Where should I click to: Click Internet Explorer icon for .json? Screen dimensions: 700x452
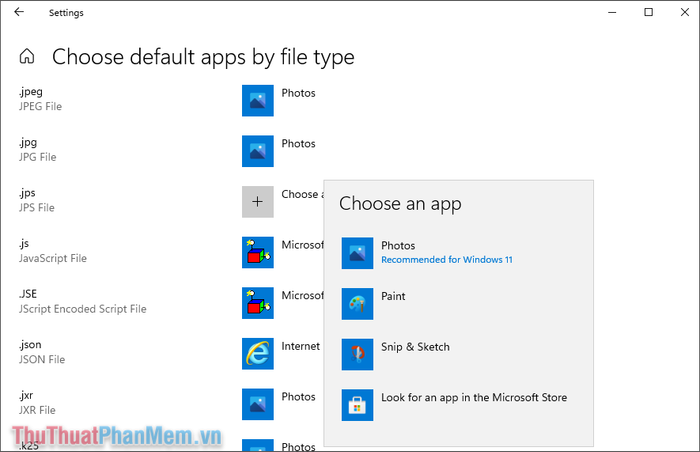(258, 354)
